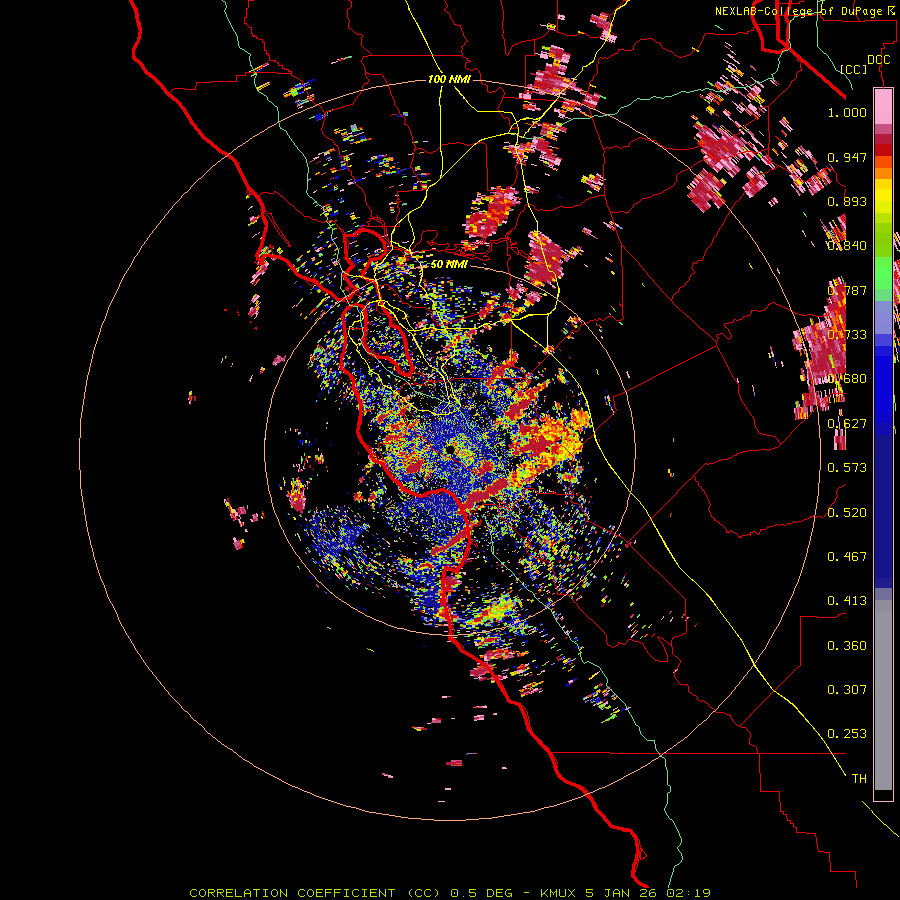Viewport: 900px width, 900px height.
Task: Click the black radar site dot at center
Action: [450, 449]
